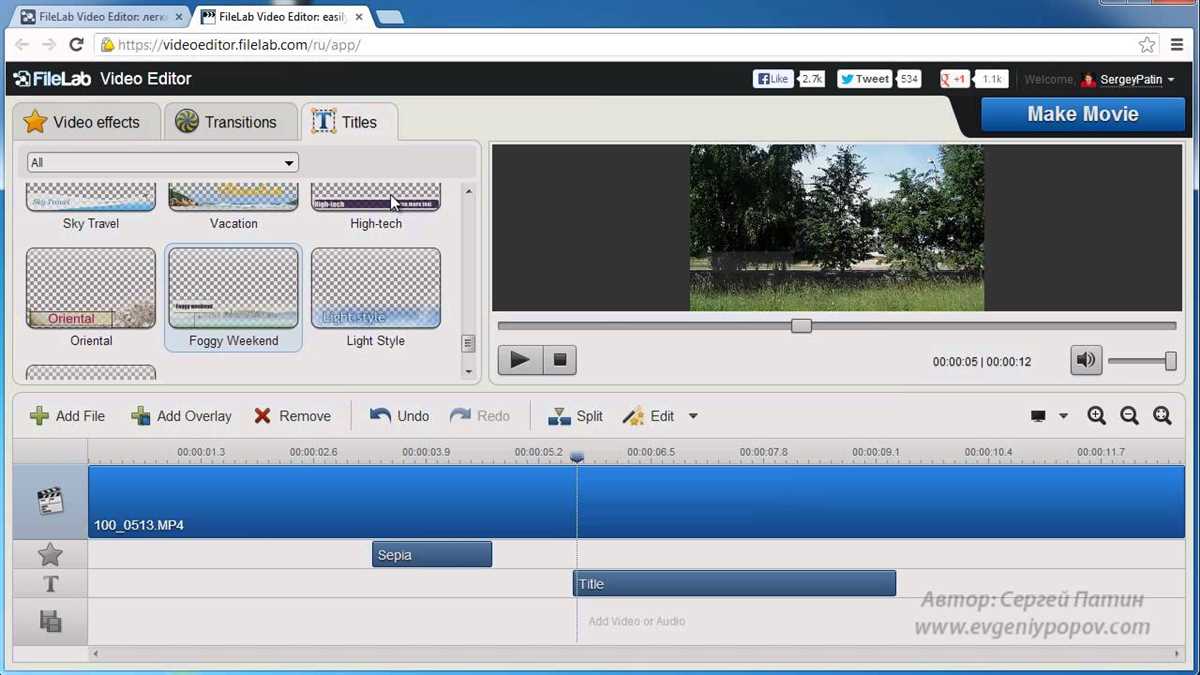Image resolution: width=1200 pixels, height=675 pixels.
Task: Click the Add Video or Audio placeholder
Action: [x=636, y=621]
